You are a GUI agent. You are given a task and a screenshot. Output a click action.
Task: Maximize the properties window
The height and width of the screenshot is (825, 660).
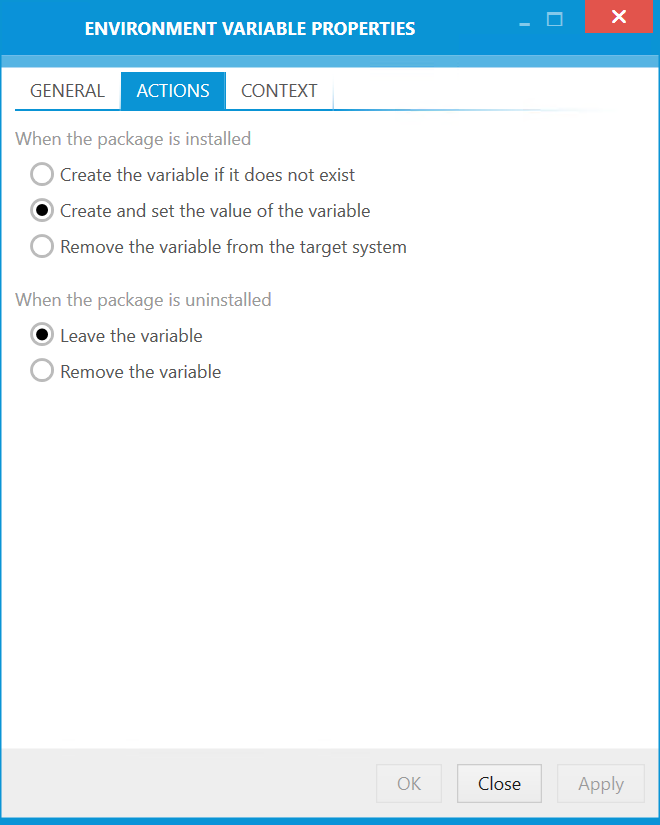click(555, 19)
